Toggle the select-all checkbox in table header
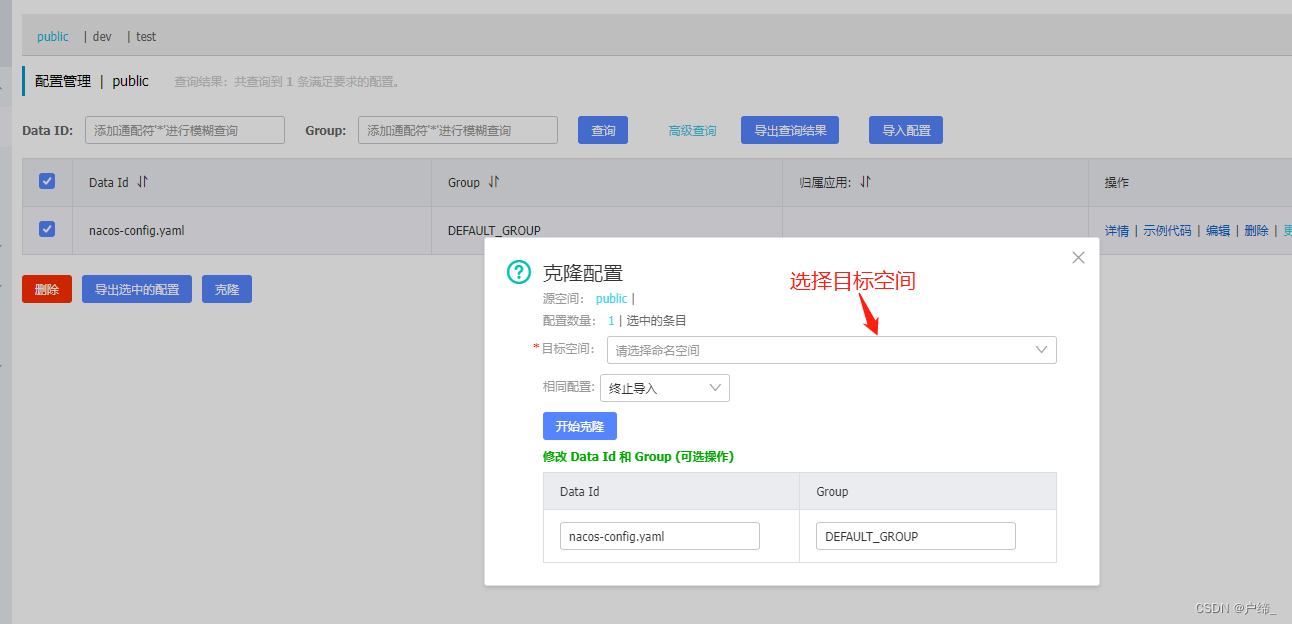The image size is (1292, 624). coord(45,182)
